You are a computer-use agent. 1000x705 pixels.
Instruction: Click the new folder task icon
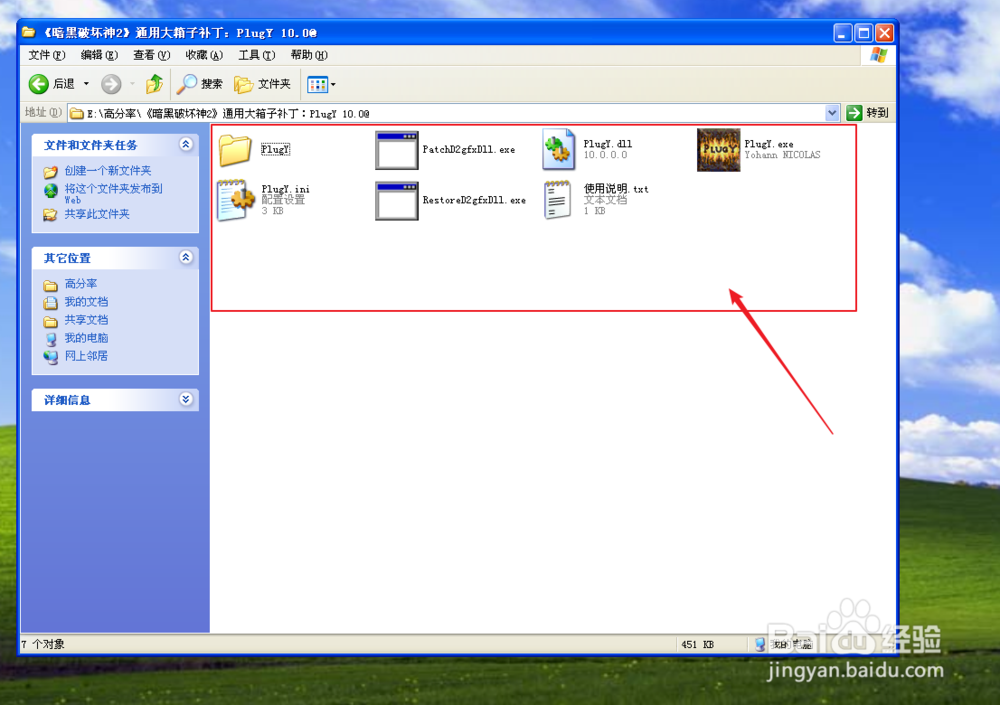point(50,171)
